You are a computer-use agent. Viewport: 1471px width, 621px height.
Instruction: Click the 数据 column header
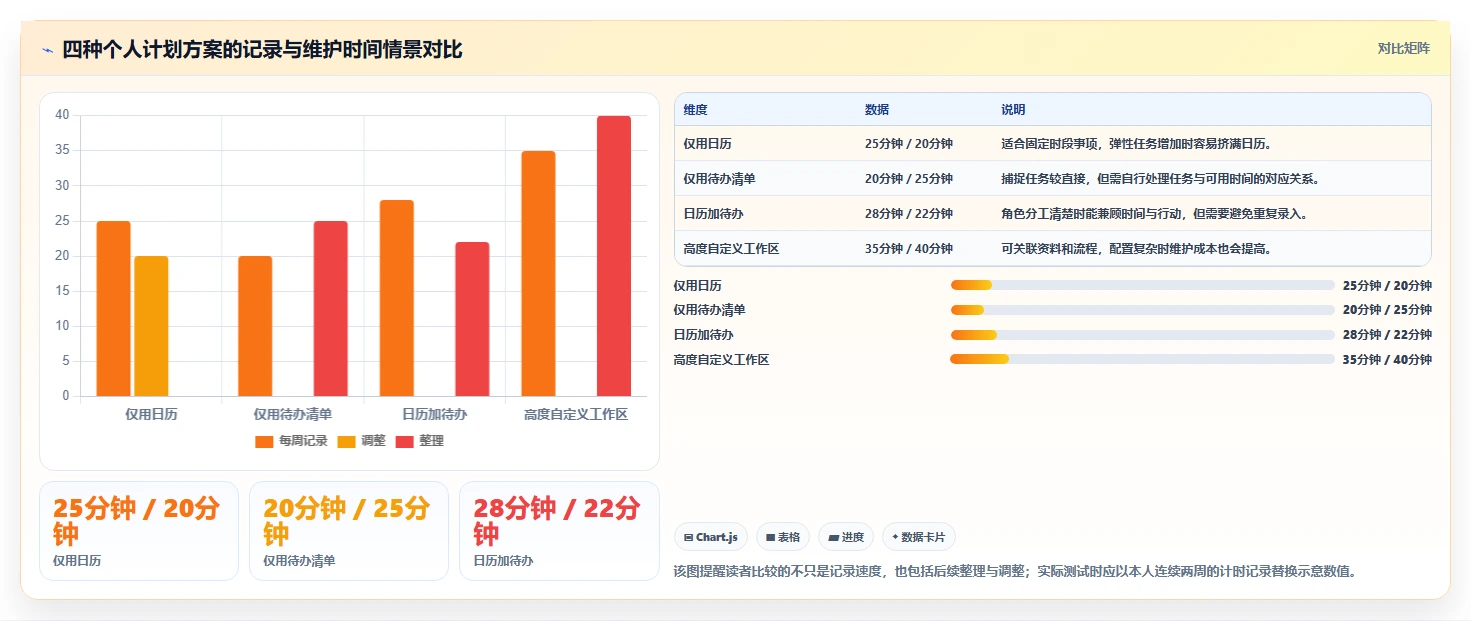[877, 110]
